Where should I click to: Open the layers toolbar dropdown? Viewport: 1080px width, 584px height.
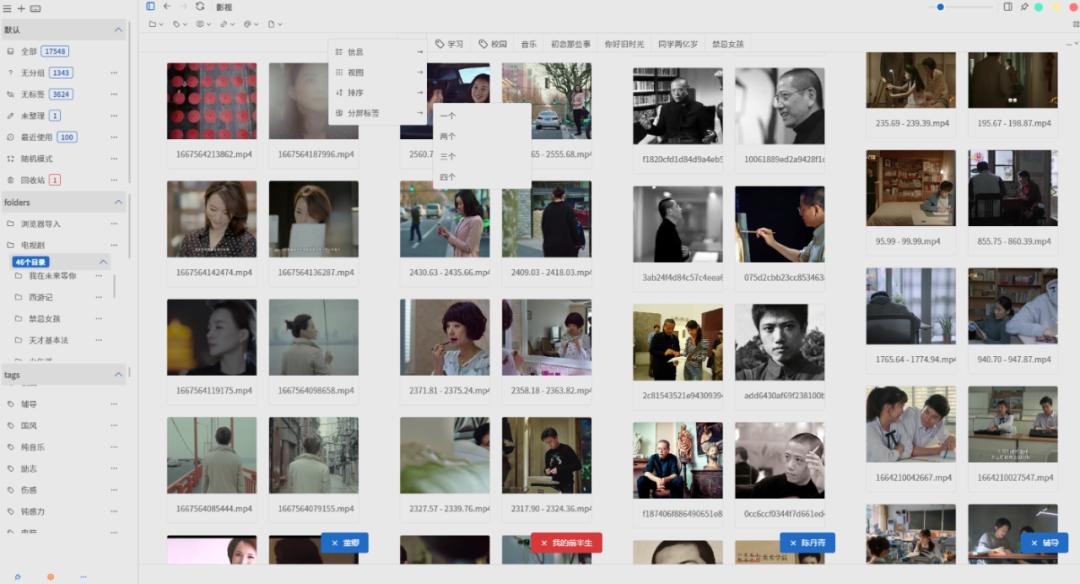[202, 24]
